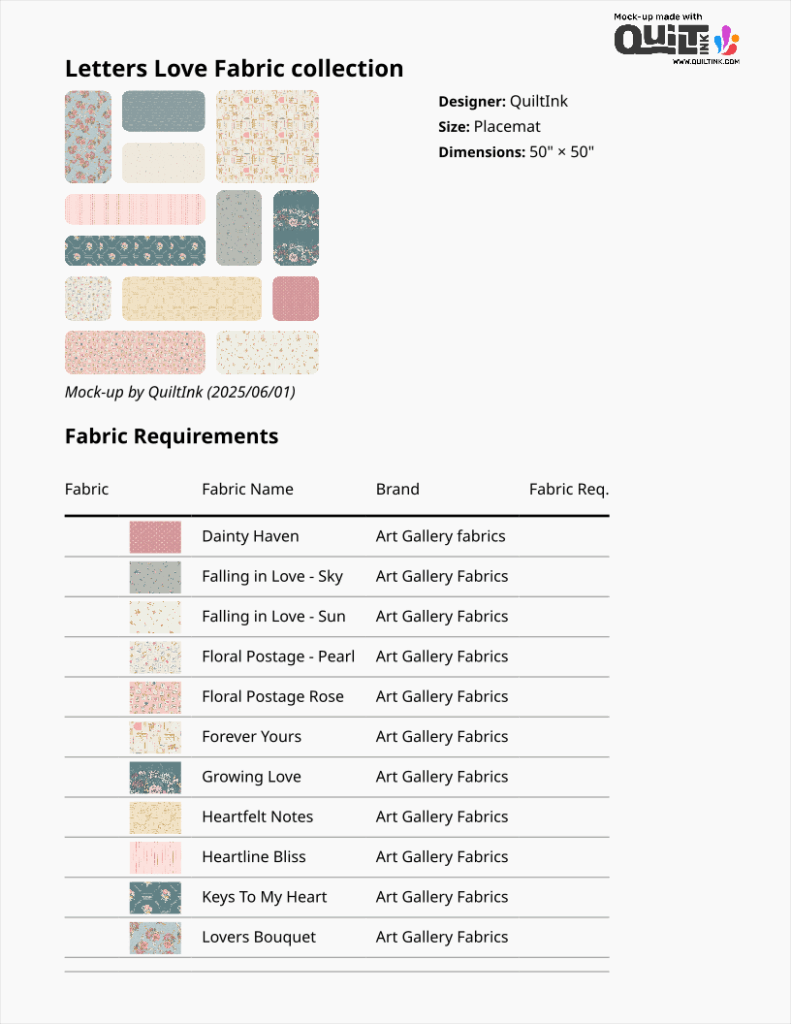Image resolution: width=791 pixels, height=1024 pixels.
Task: Click the Heartfelt Notes table swatch
Action: (155, 818)
